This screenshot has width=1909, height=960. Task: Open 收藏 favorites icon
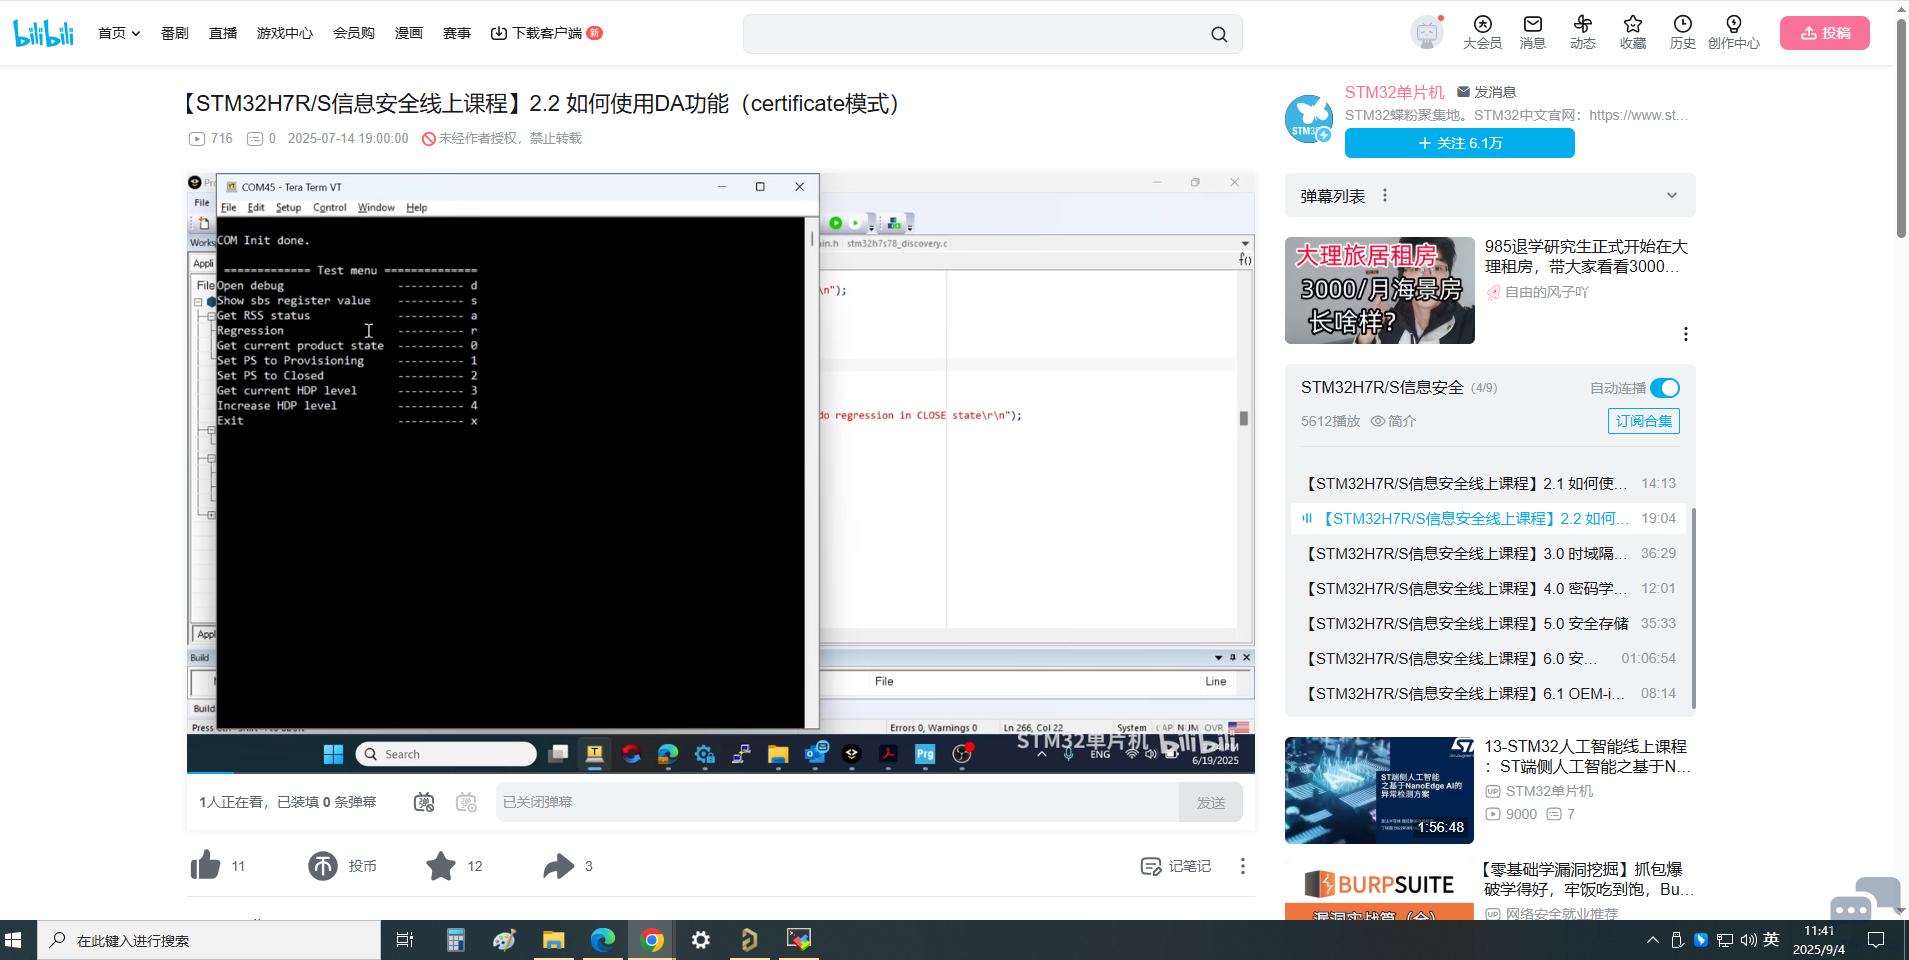point(1633,32)
